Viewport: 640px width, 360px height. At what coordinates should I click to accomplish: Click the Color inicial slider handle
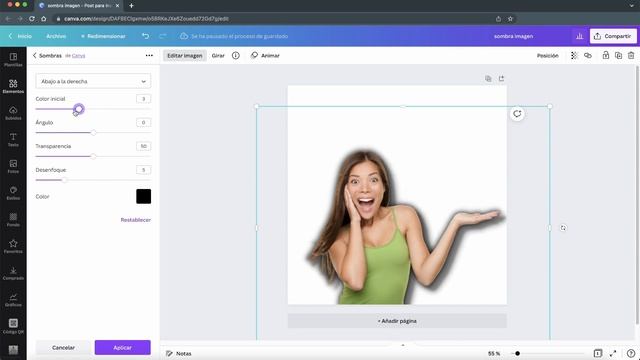(x=79, y=109)
